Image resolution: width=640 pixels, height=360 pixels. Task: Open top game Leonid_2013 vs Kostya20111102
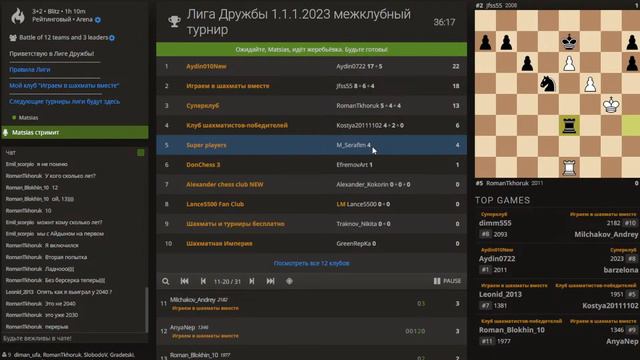(558, 297)
